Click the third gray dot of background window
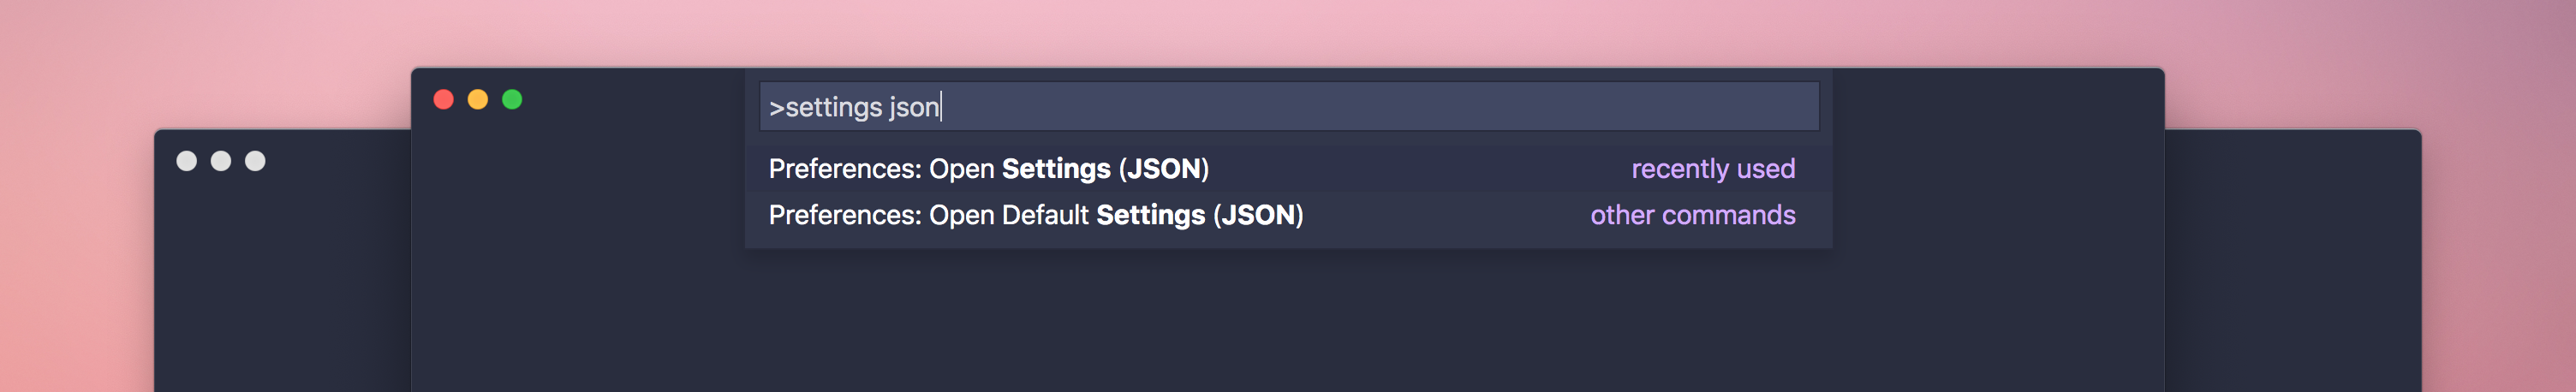This screenshot has height=392, width=2576. click(255, 161)
